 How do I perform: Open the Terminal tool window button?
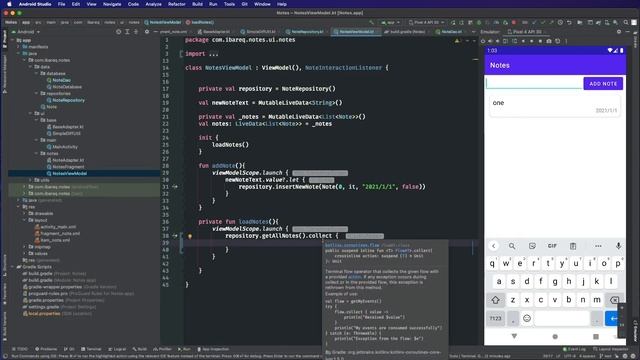point(91,349)
